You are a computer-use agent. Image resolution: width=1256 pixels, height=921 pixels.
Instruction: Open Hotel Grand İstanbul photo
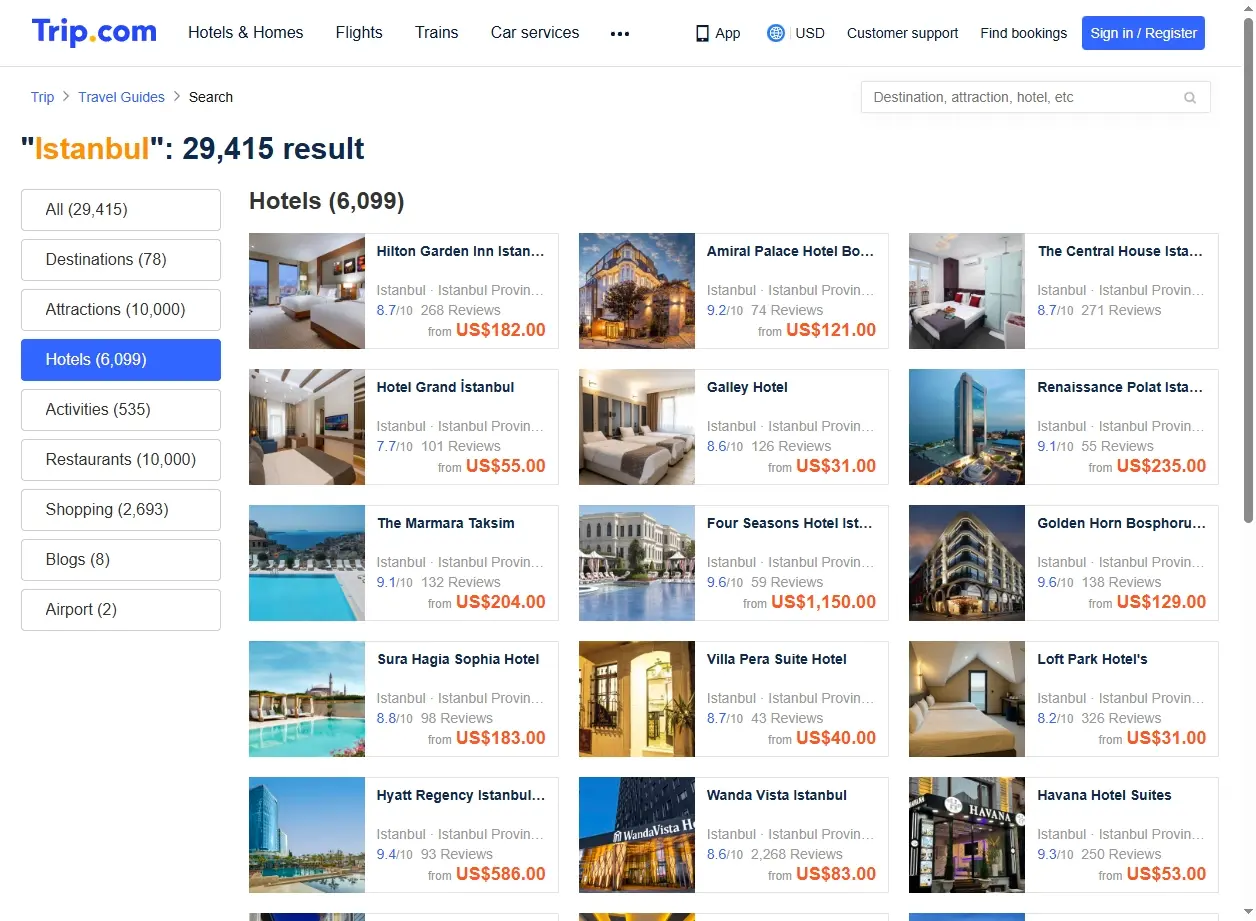307,427
